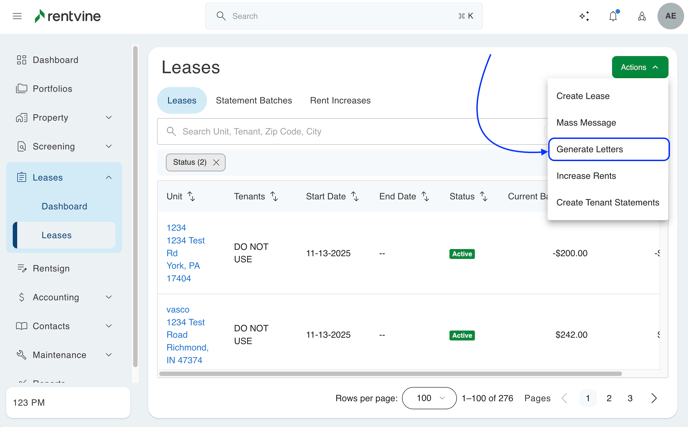Click the lease search input field
The width and height of the screenshot is (688, 427).
point(350,131)
